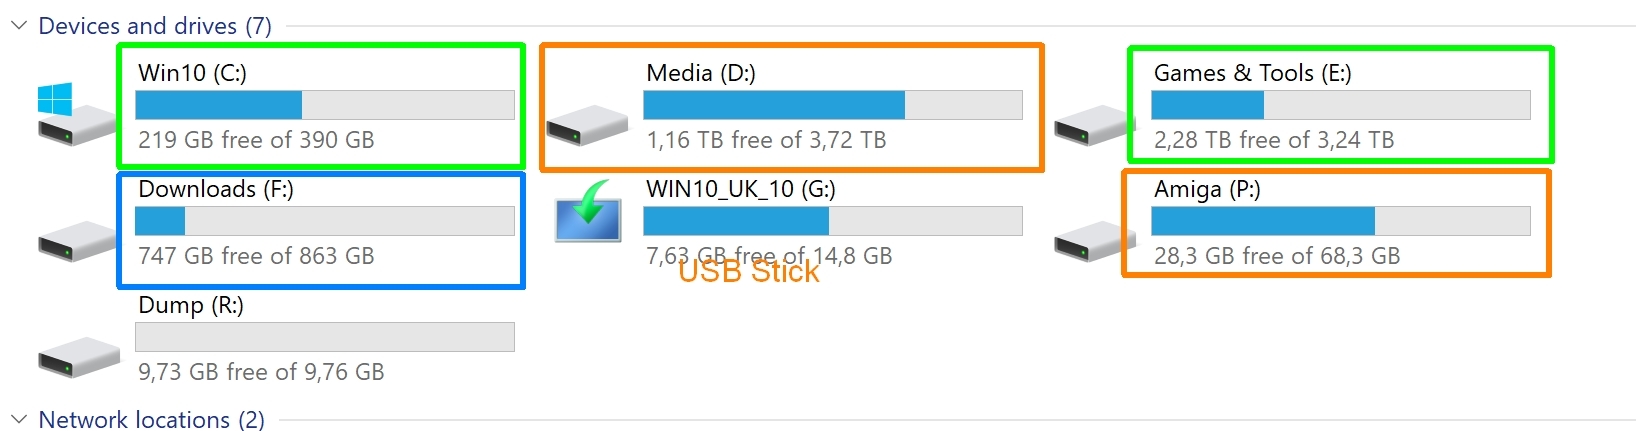The width and height of the screenshot is (1636, 431).
Task: Click the "9,73 GB free of 9,76 GB" text
Action: pyautogui.click(x=261, y=372)
